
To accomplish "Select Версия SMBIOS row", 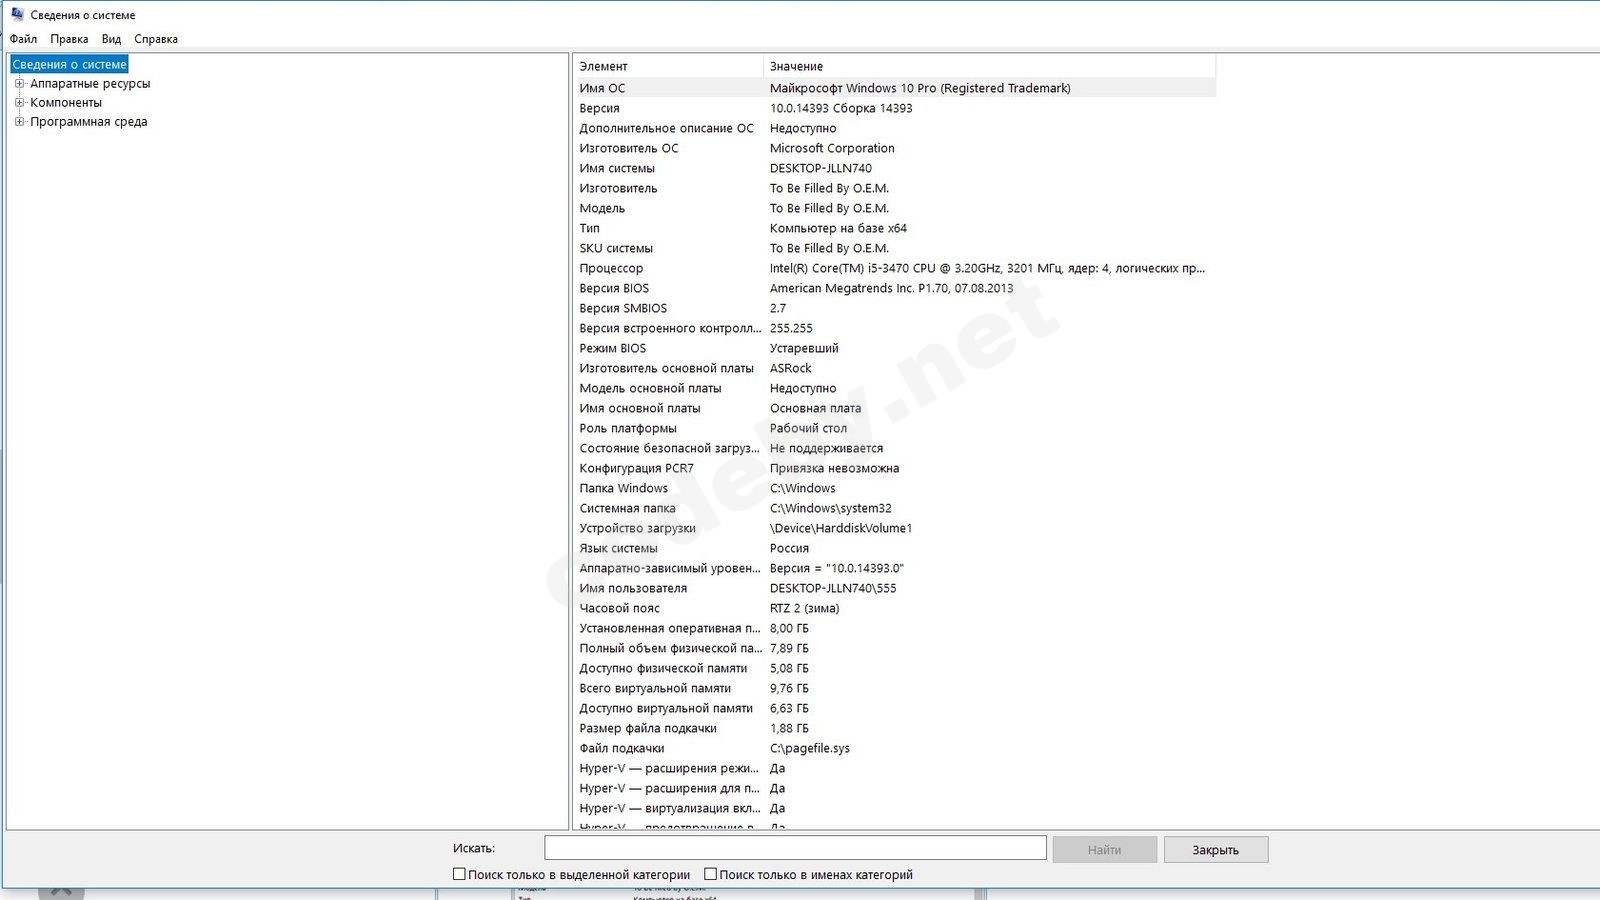I will tap(896, 308).
